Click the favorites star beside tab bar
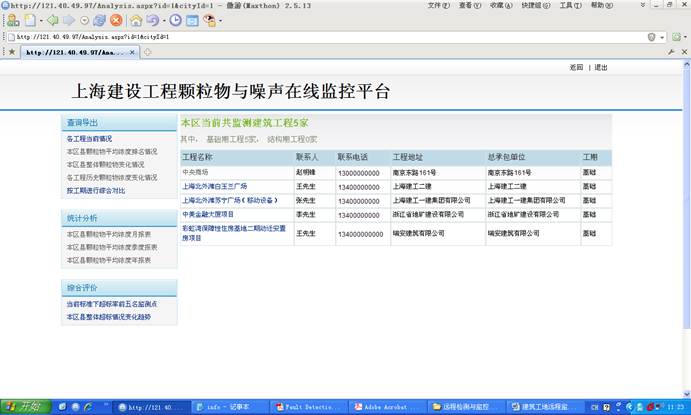691x415 pixels. tap(11, 51)
